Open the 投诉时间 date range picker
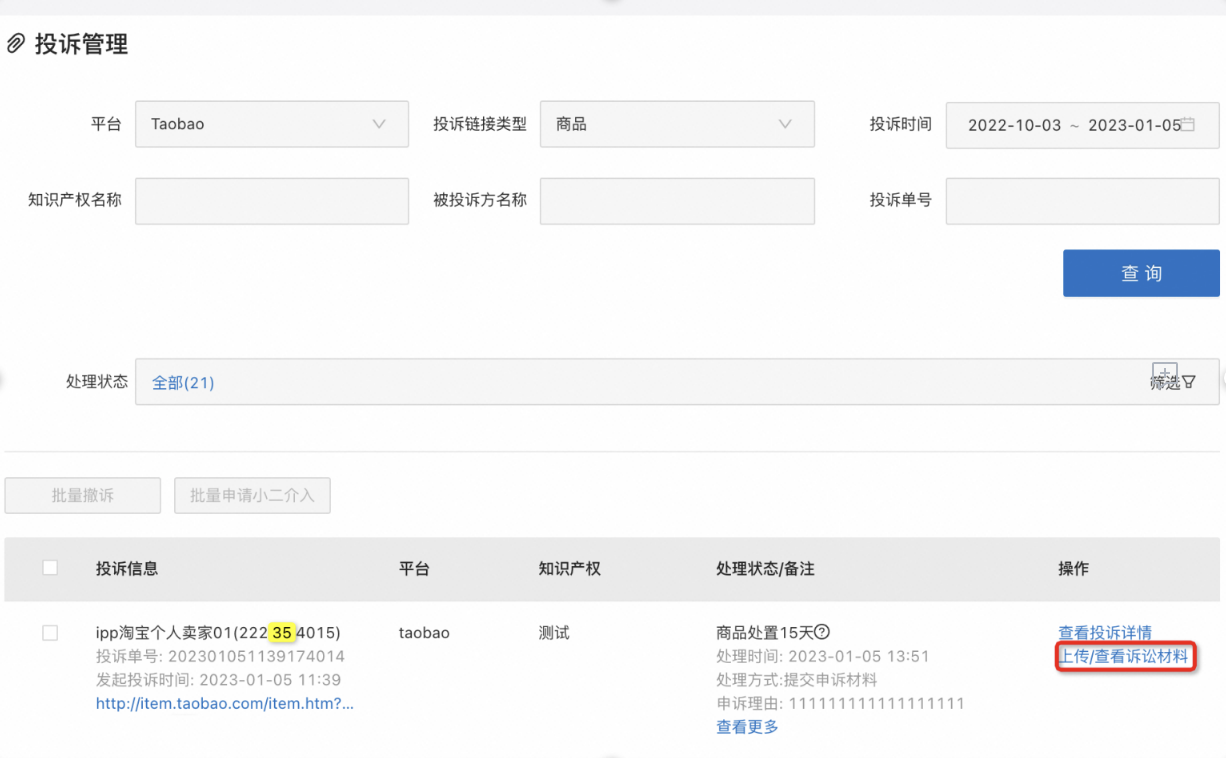The height and width of the screenshot is (758, 1226). point(1082,125)
